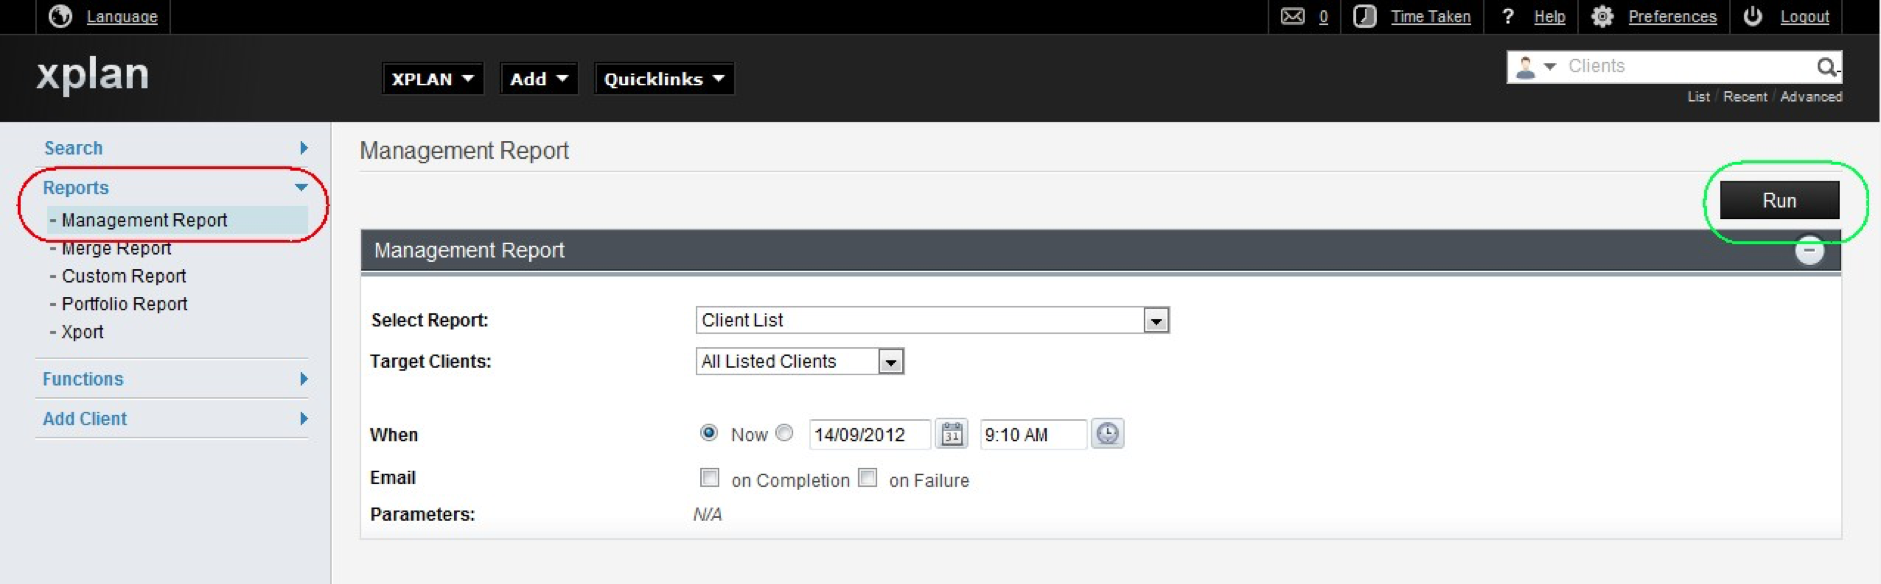
Task: Select the Now radio button
Action: [x=709, y=433]
